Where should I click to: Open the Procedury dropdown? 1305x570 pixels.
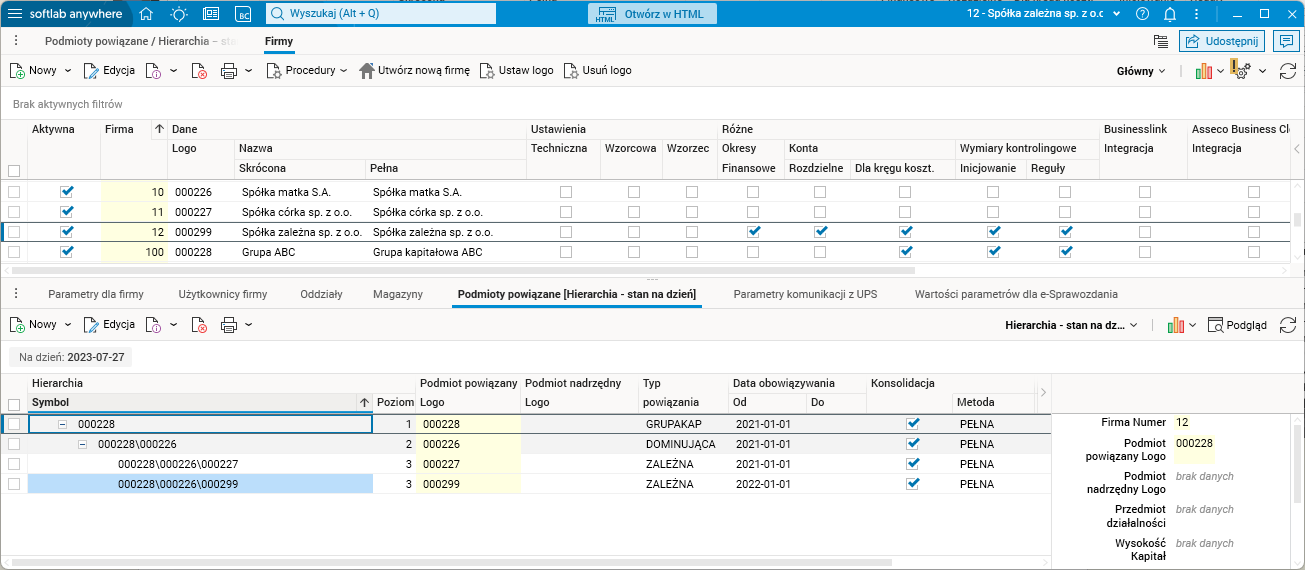pos(307,71)
